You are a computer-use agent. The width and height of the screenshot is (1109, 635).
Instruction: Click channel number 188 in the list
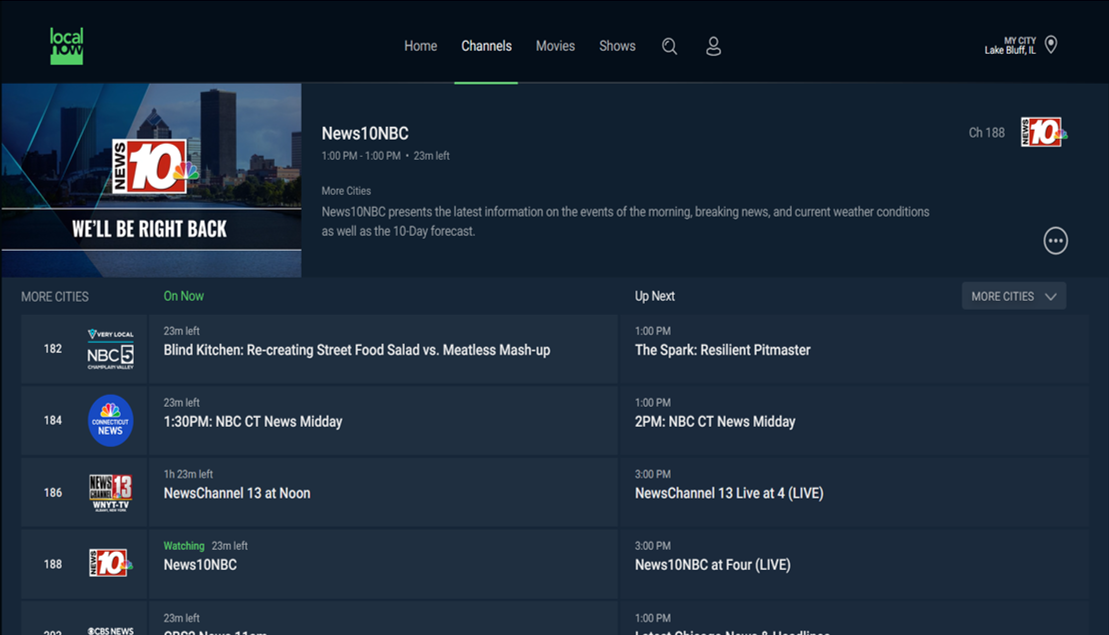pos(52,564)
